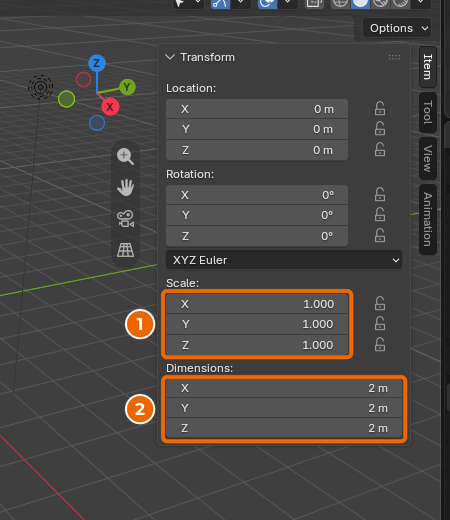Toggle the camera view icon

point(125,219)
